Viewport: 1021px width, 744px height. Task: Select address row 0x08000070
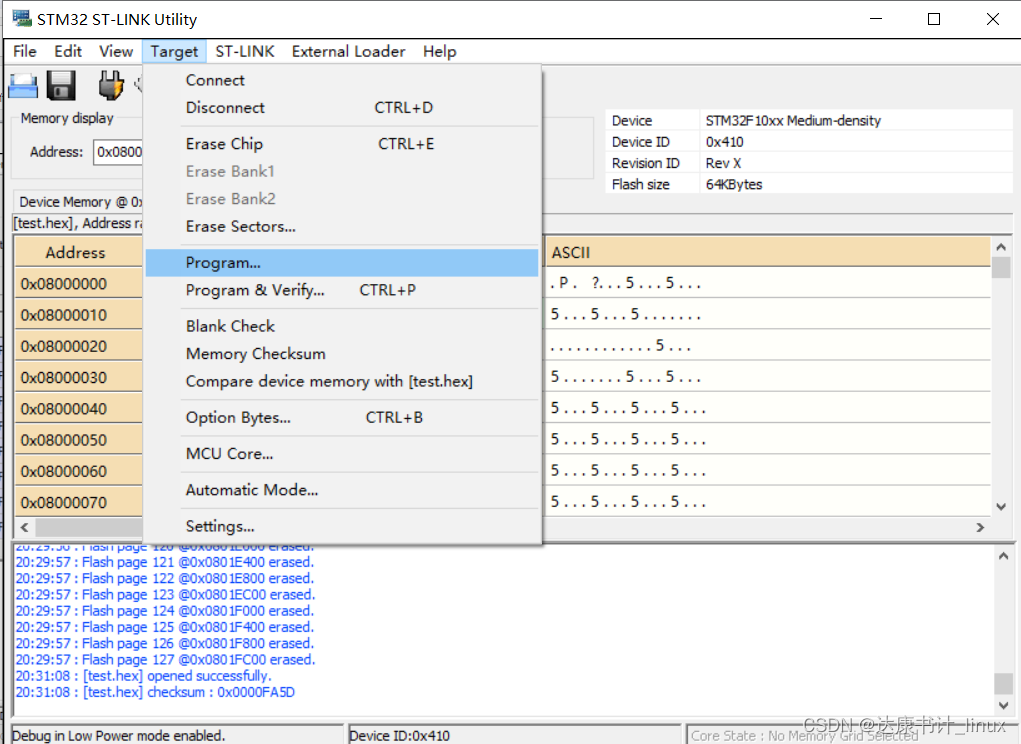pyautogui.click(x=78, y=503)
